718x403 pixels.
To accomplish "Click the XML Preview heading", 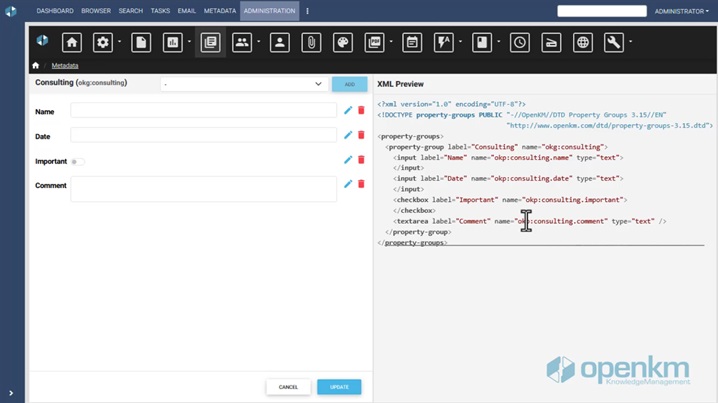I will 400,84.
